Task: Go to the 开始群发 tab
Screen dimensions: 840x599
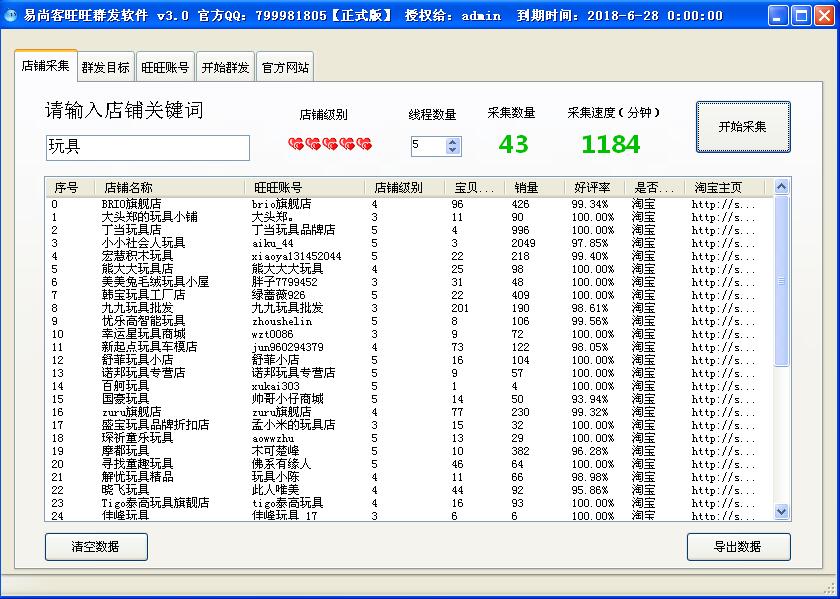Action: pyautogui.click(x=225, y=68)
